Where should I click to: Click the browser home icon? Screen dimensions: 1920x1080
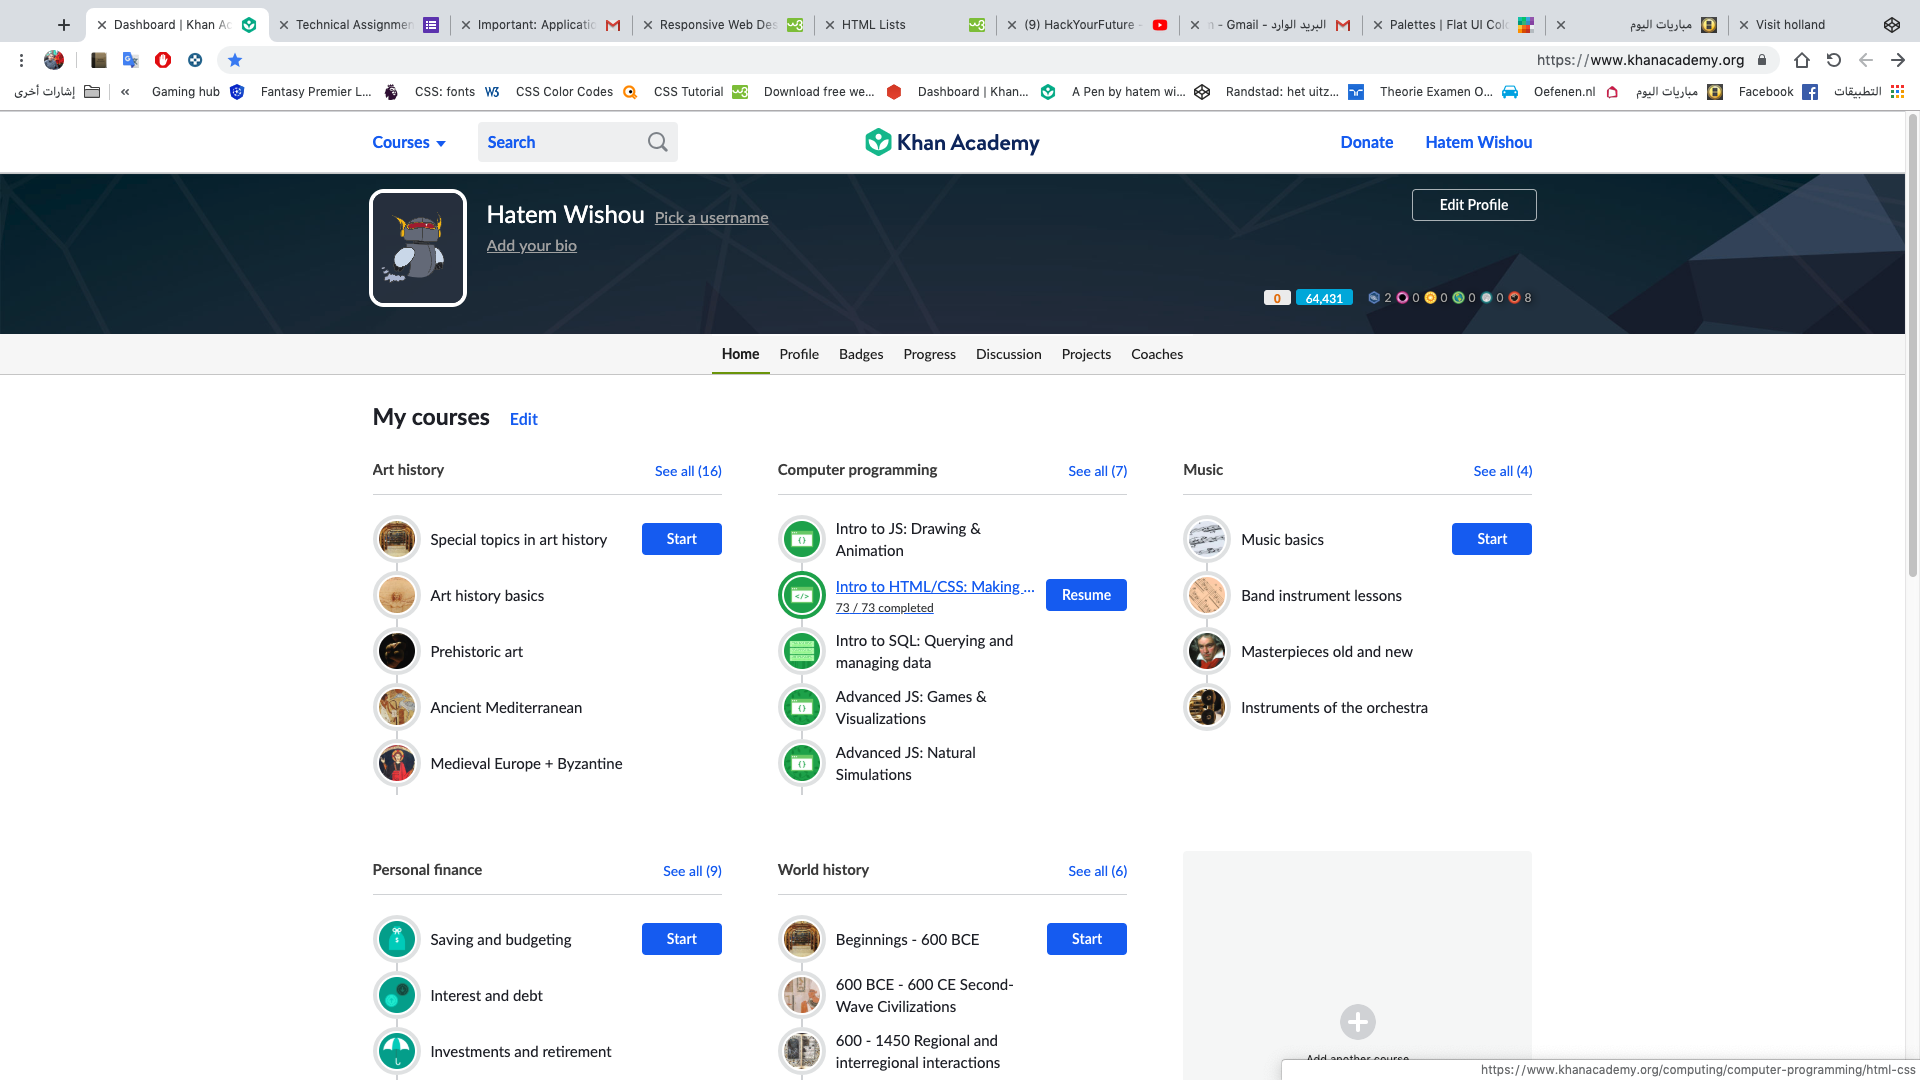pyautogui.click(x=1802, y=60)
